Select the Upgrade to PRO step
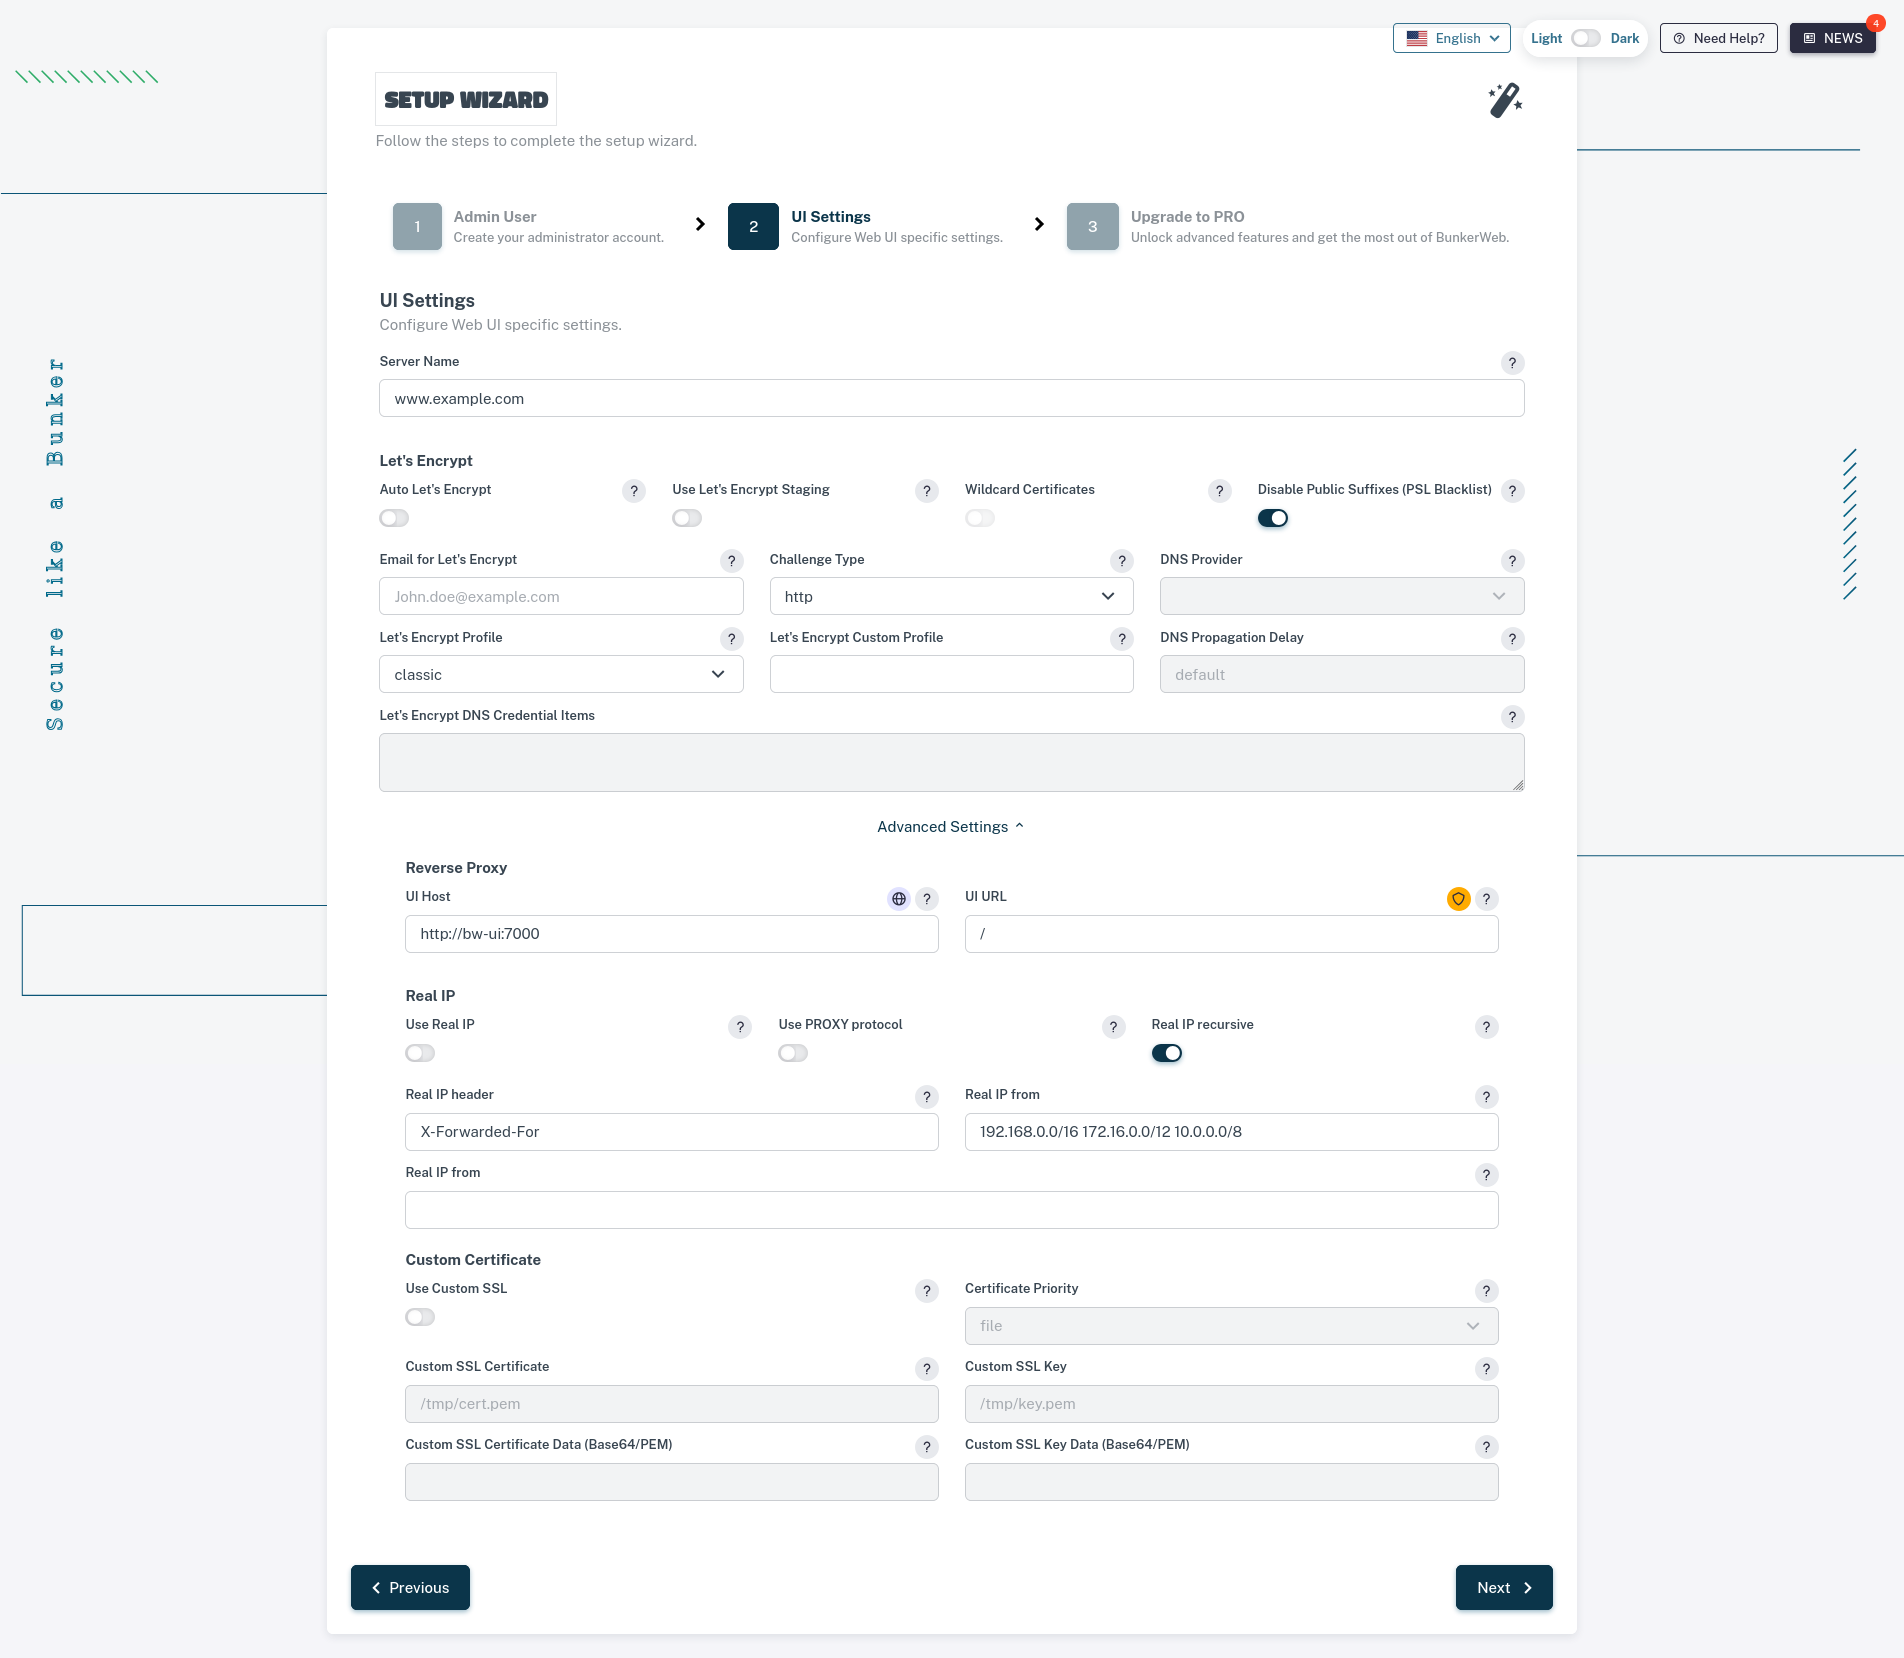Image resolution: width=1904 pixels, height=1658 pixels. click(1092, 227)
